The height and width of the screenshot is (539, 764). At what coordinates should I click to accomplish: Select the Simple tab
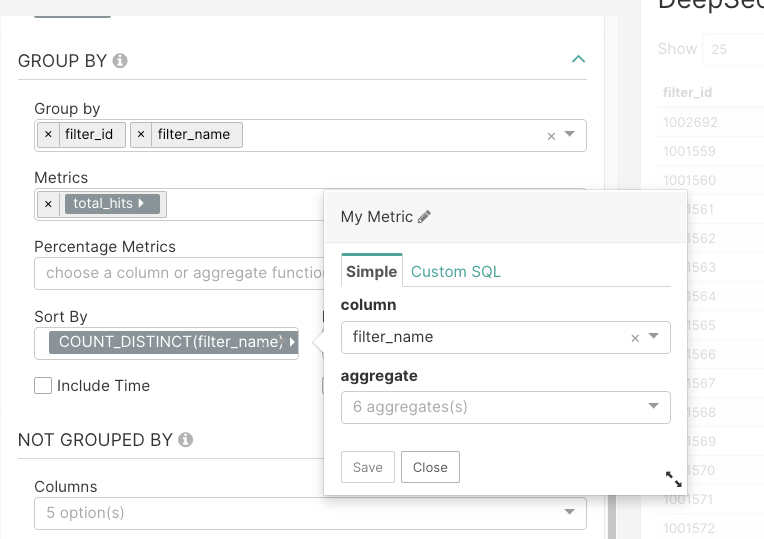371,271
